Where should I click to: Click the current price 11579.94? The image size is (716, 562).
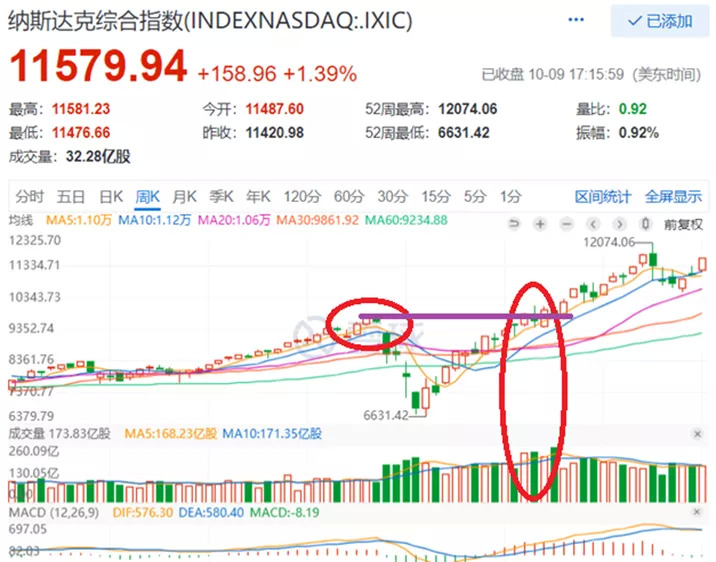click(98, 67)
